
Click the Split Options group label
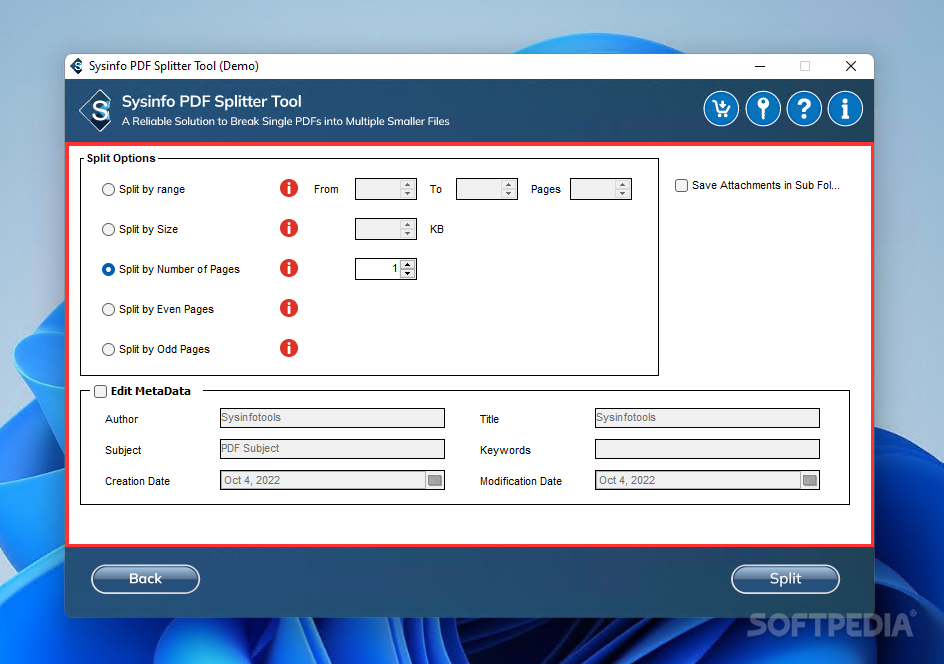(121, 158)
